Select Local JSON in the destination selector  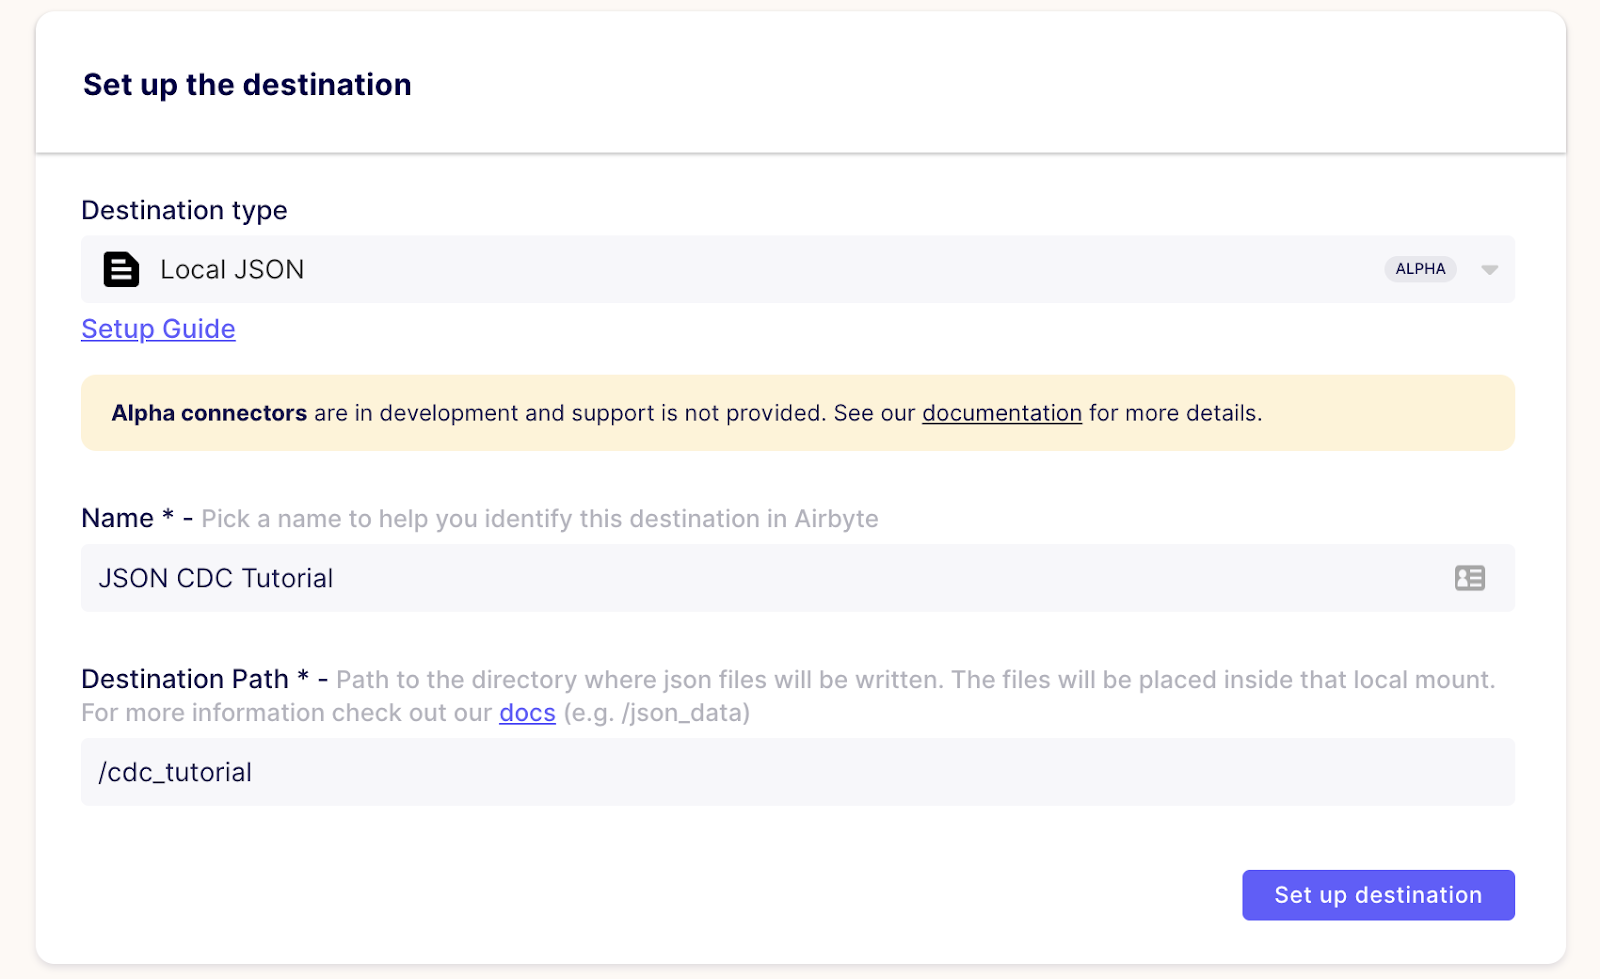pos(231,269)
